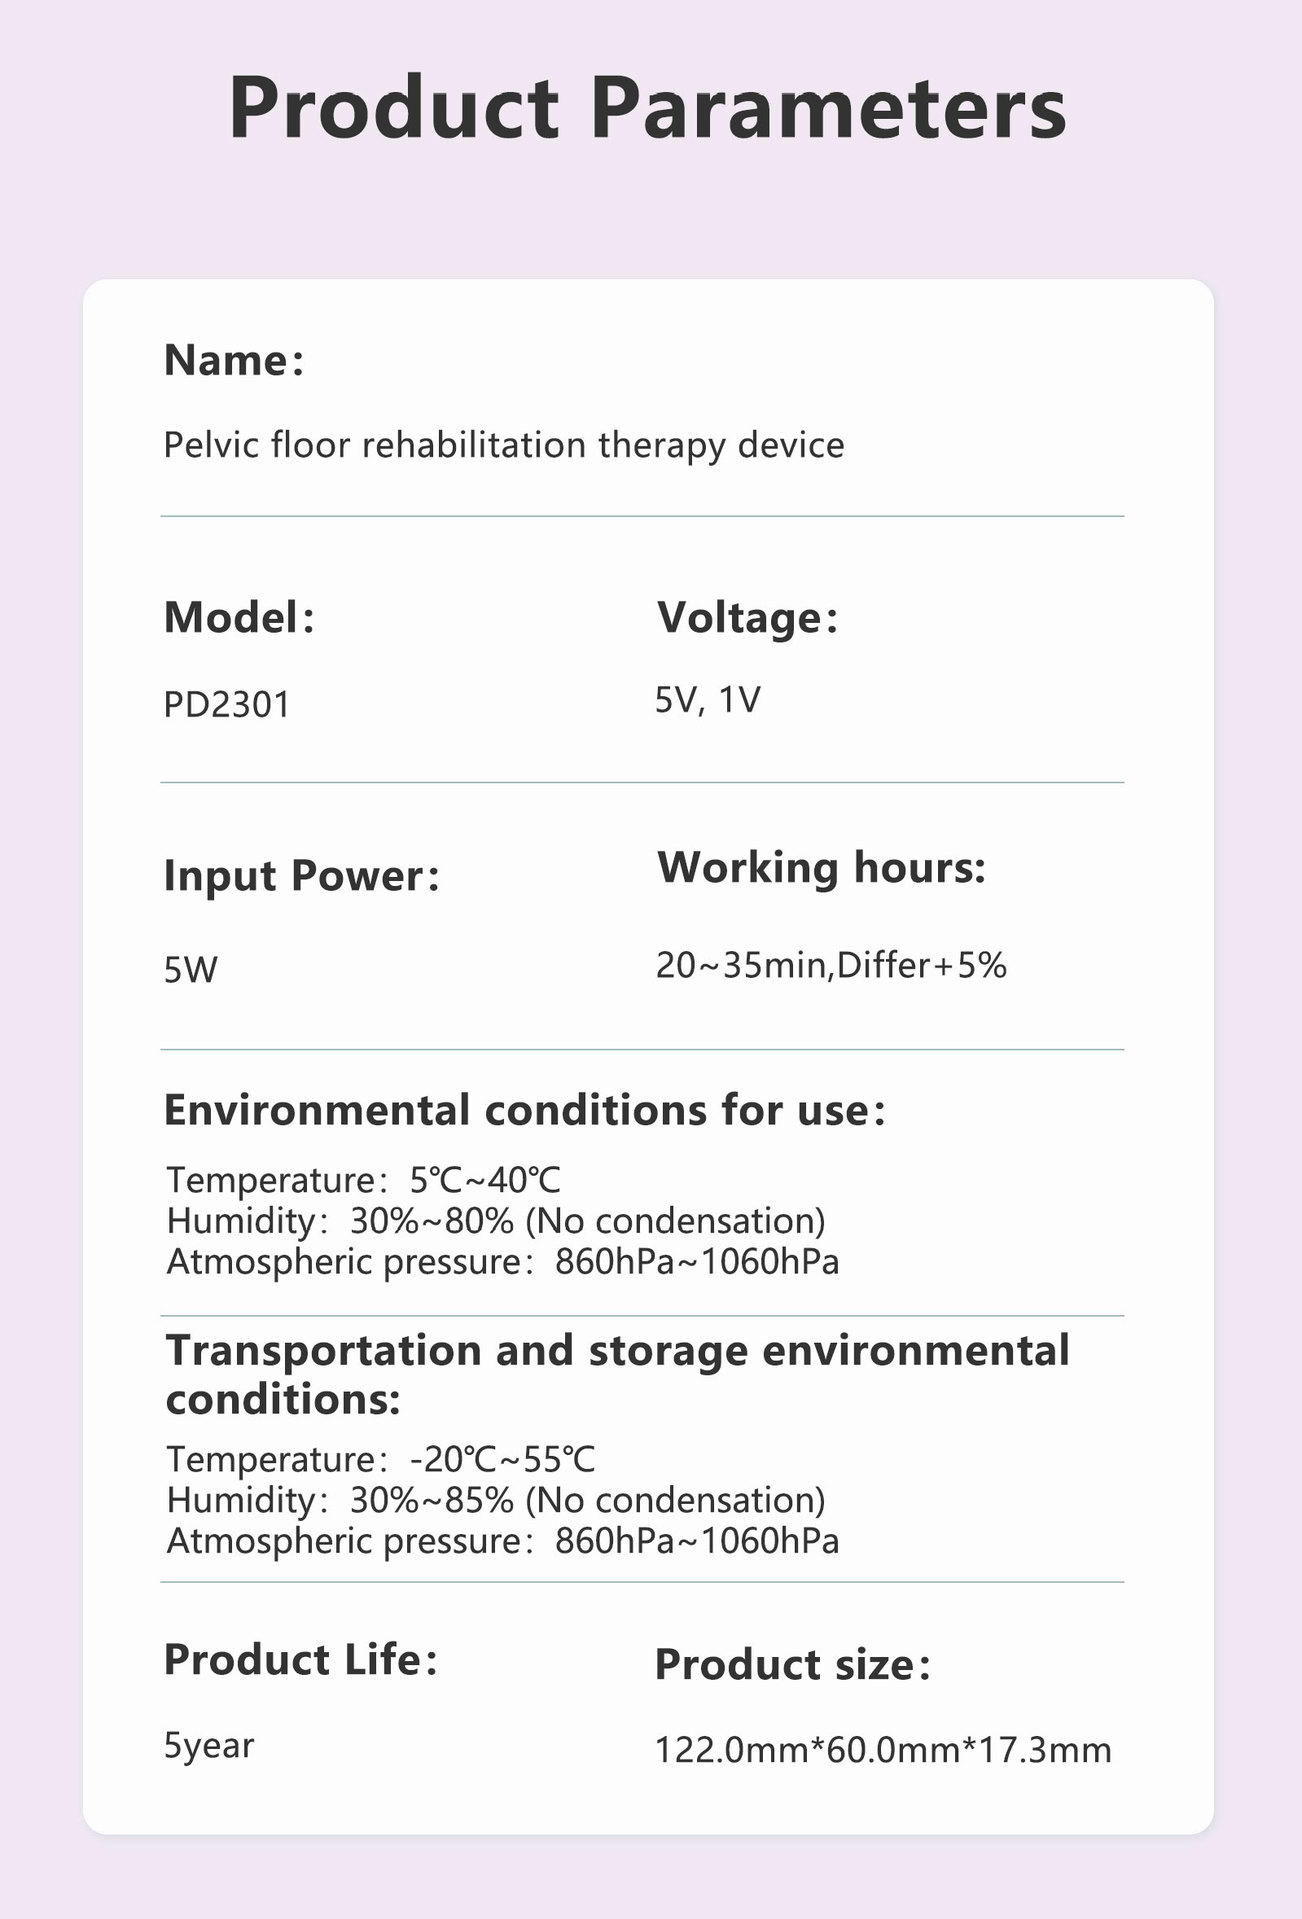Select the Voltage heading

point(747,617)
